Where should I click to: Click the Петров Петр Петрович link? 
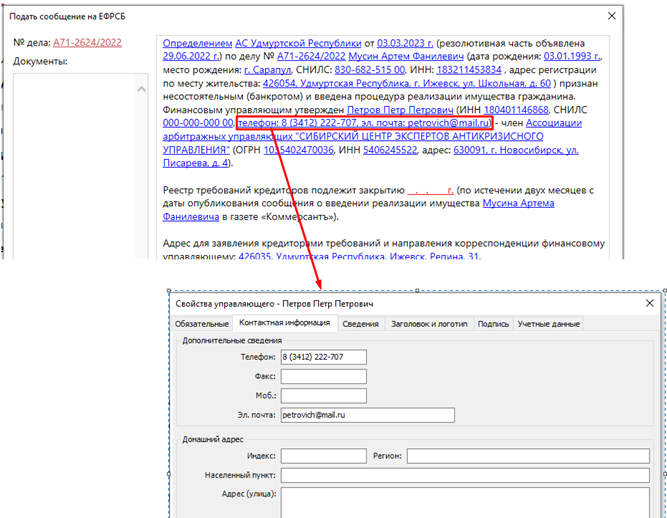click(x=400, y=110)
